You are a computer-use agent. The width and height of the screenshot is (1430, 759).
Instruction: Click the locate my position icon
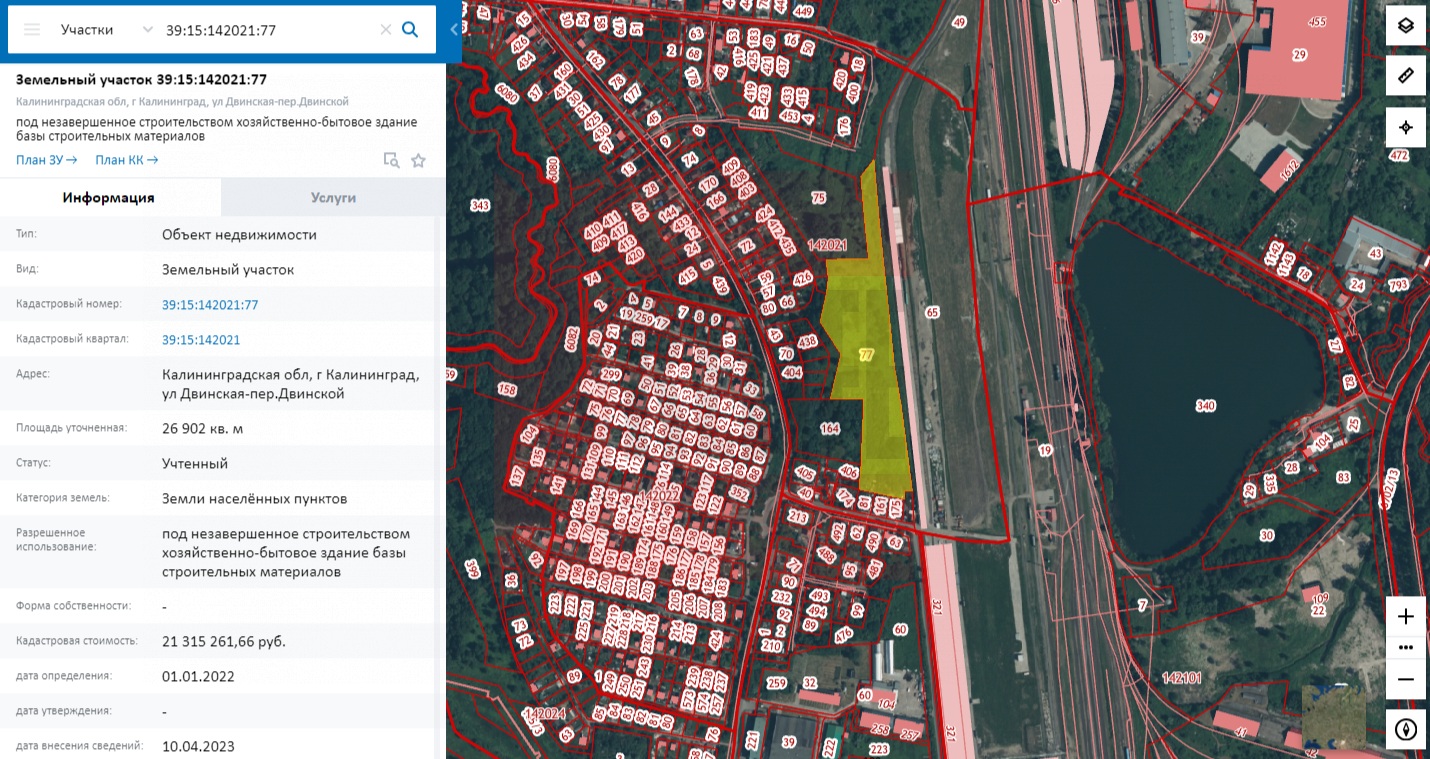point(1405,127)
